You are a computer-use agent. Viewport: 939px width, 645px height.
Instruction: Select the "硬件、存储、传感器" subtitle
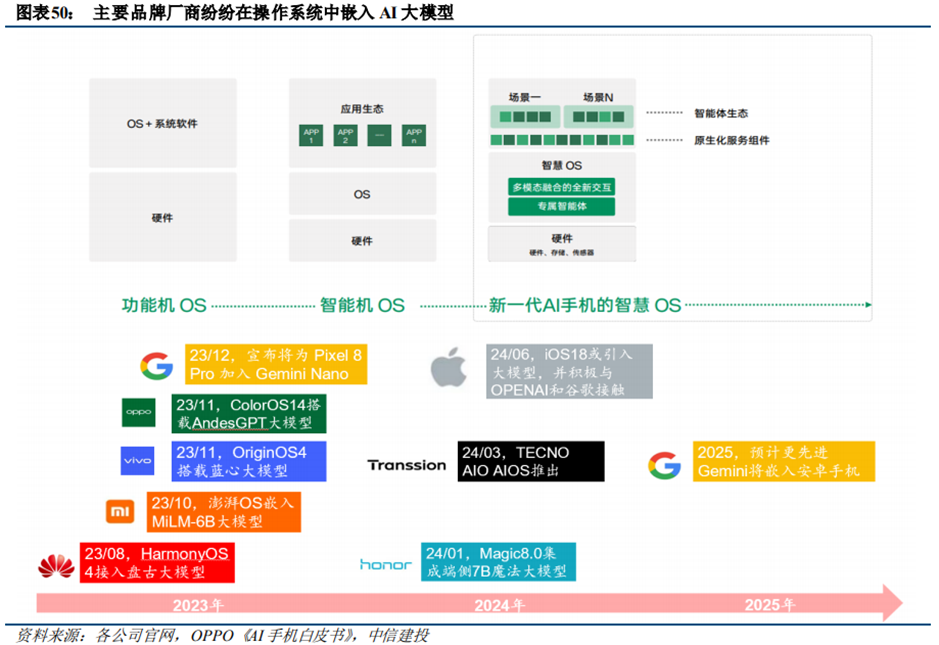click(x=562, y=253)
